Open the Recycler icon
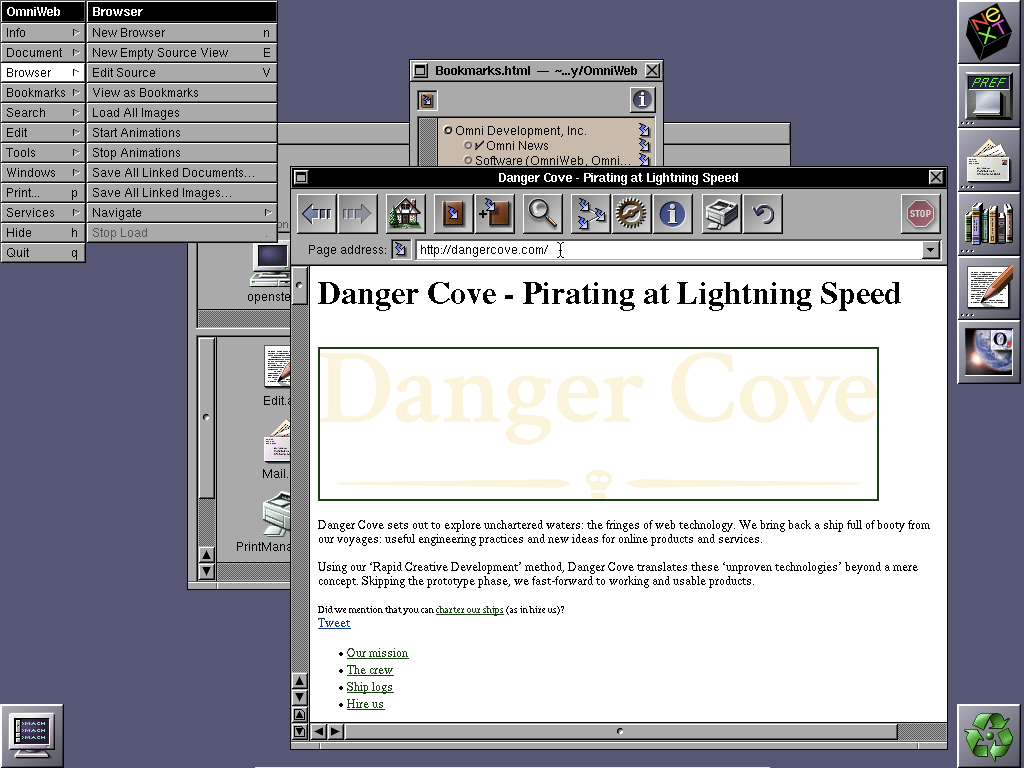The width and height of the screenshot is (1024, 768). (989, 735)
